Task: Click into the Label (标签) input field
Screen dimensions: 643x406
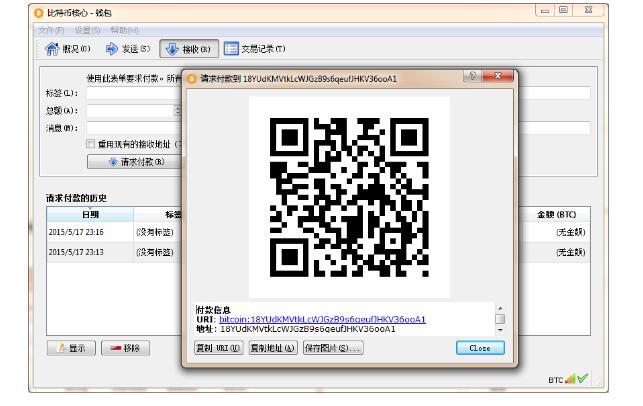Action: pyautogui.click(x=134, y=93)
